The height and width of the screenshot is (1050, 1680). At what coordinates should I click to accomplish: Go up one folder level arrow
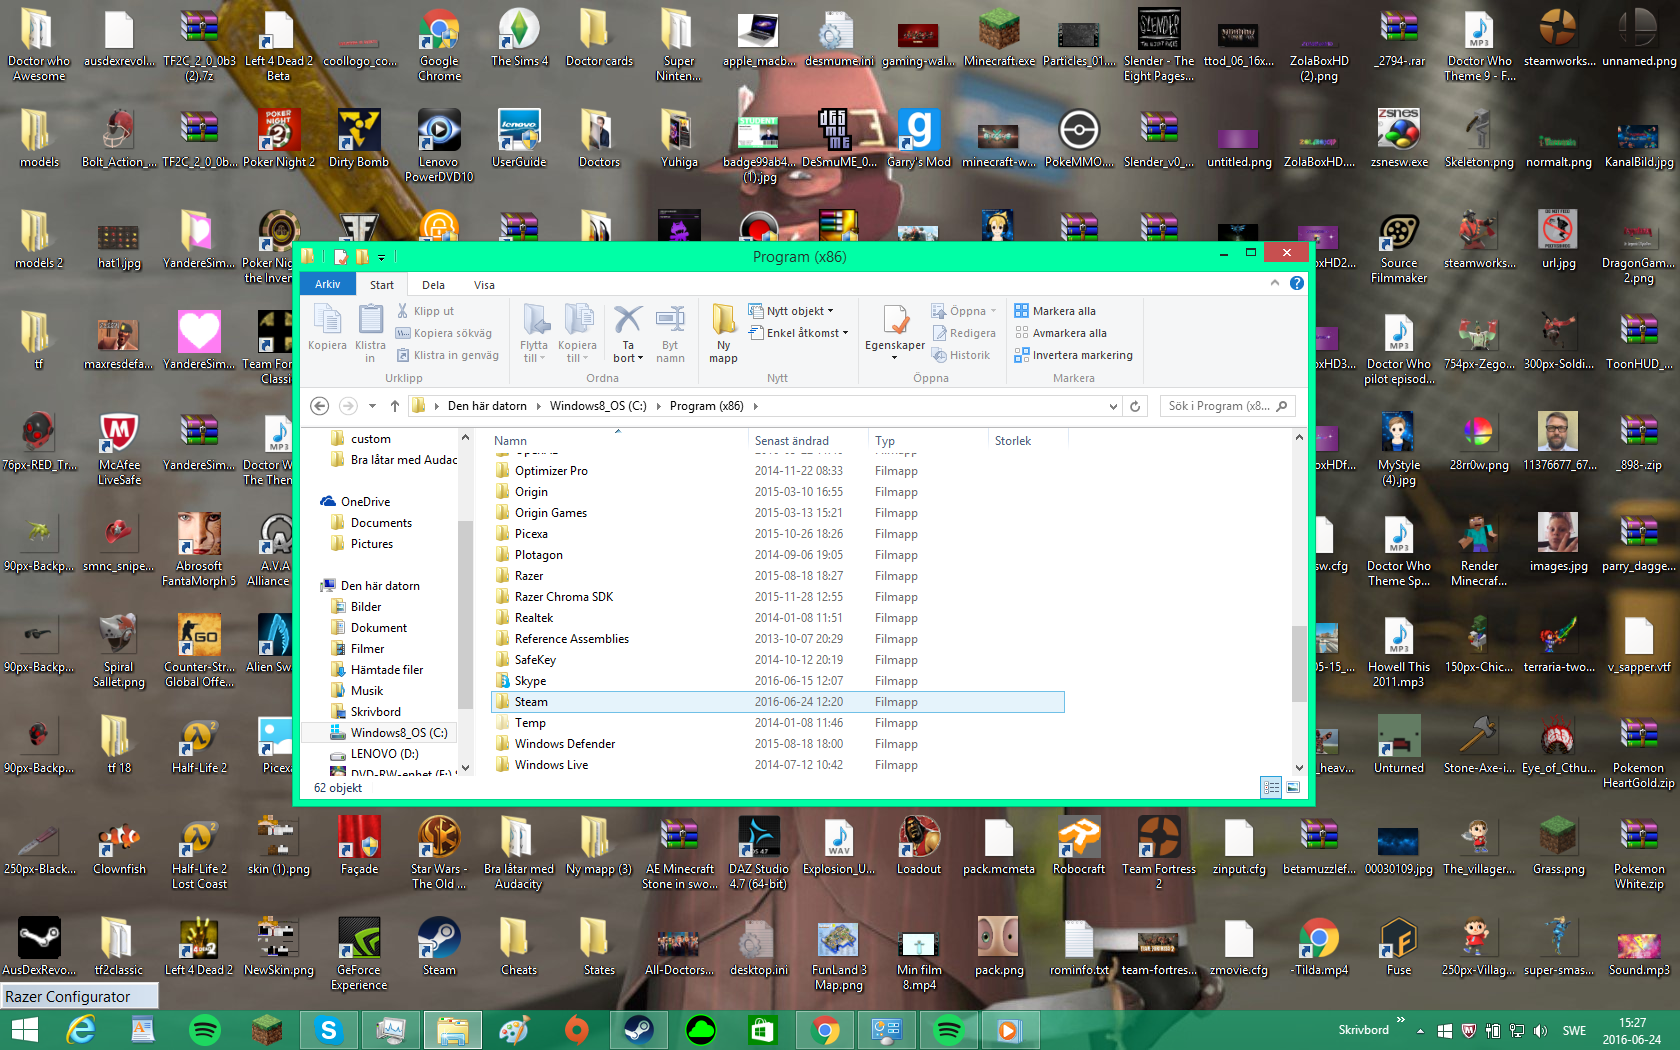(395, 406)
